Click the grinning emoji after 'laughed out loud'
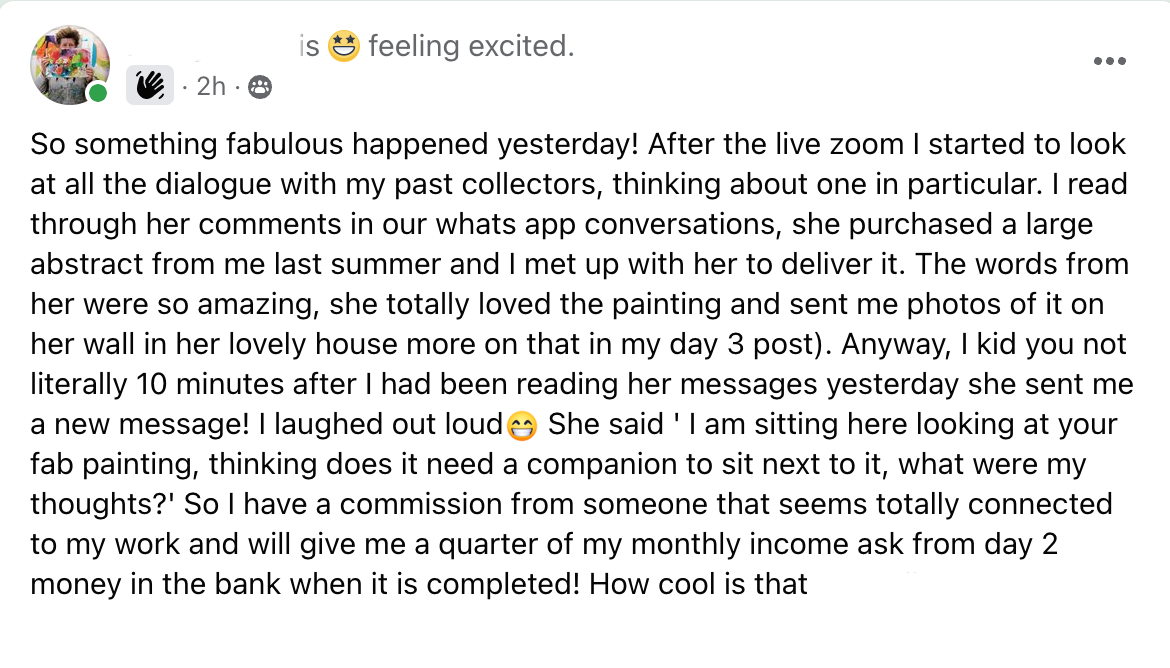This screenshot has height=668, width=1170. tap(520, 426)
